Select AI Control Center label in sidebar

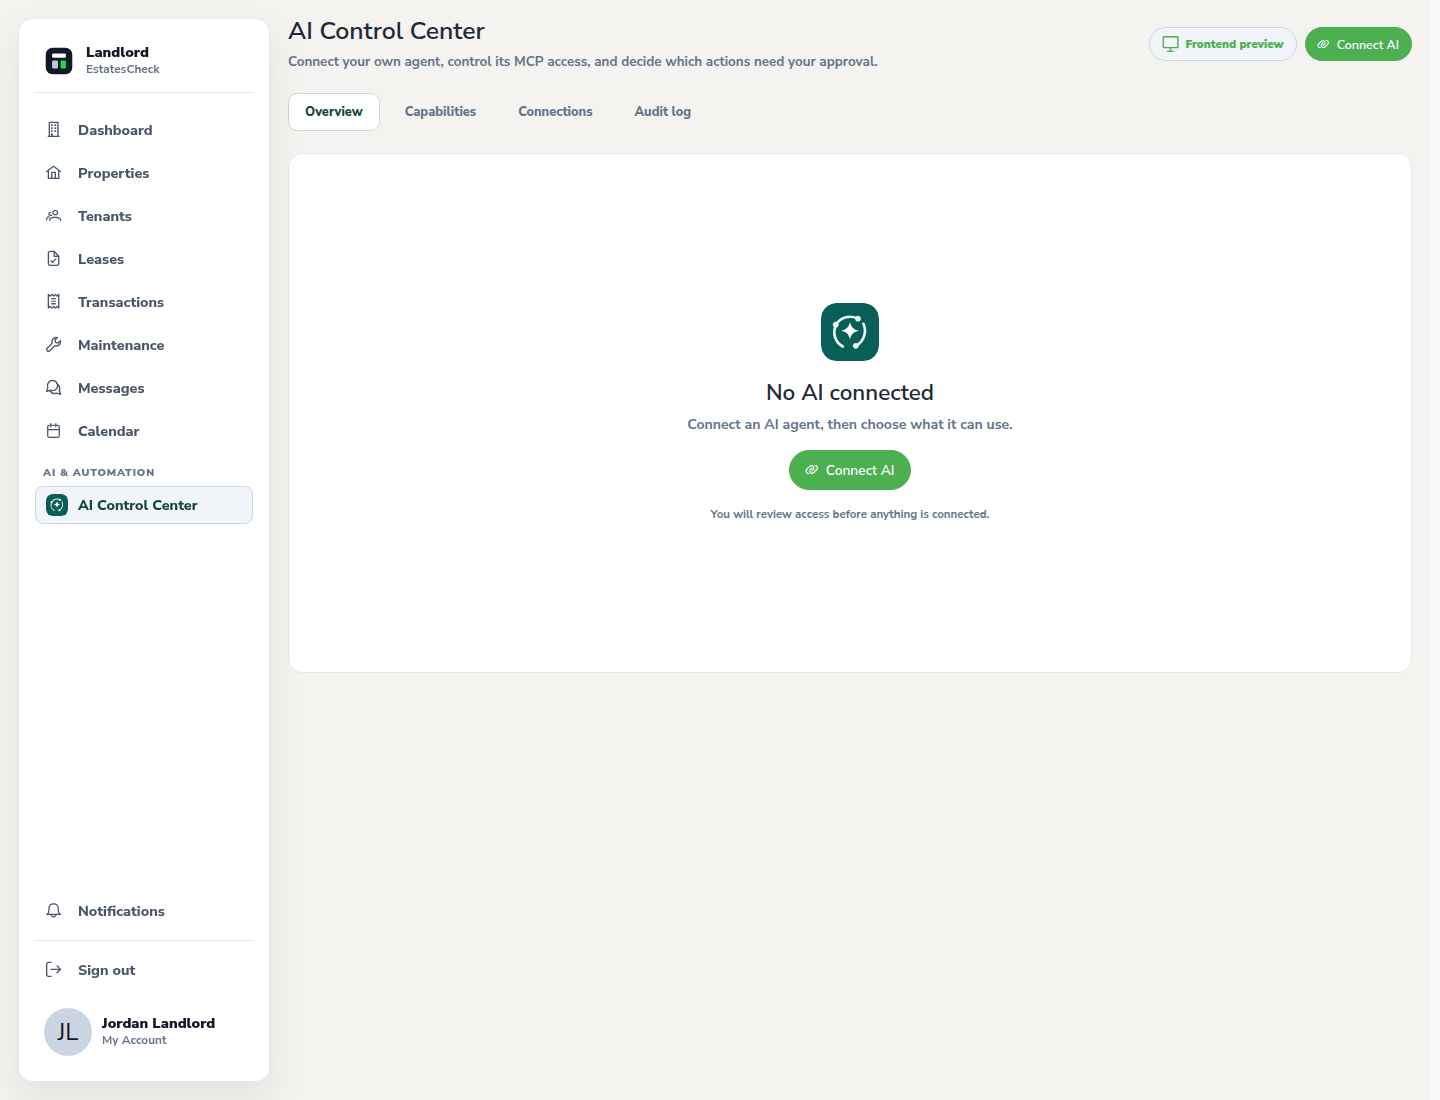(x=138, y=505)
